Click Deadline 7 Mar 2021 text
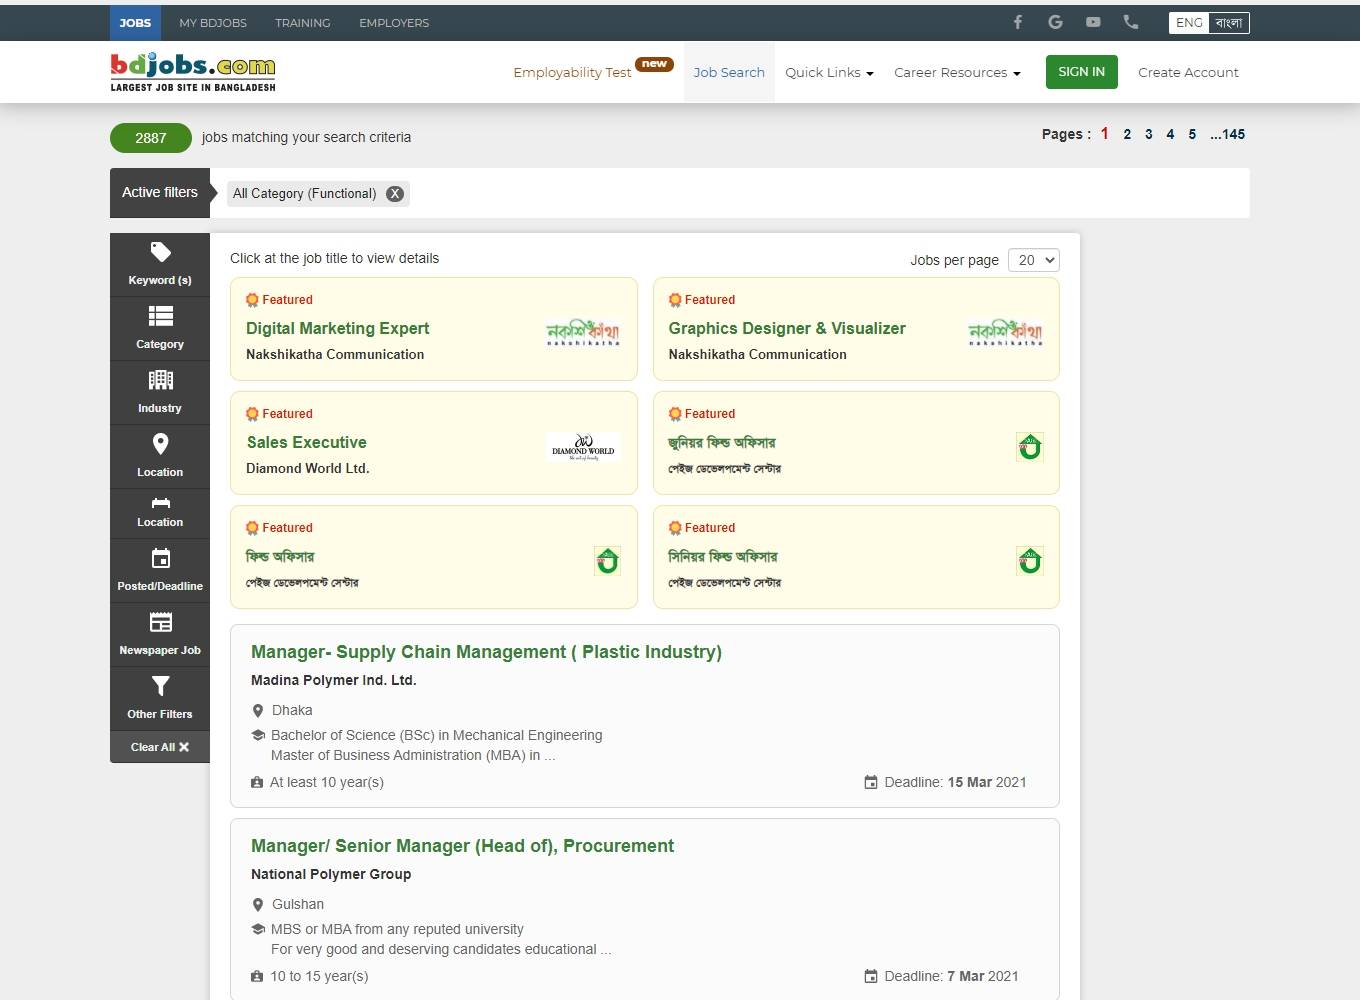Viewport: 1360px width, 1000px height. click(951, 976)
